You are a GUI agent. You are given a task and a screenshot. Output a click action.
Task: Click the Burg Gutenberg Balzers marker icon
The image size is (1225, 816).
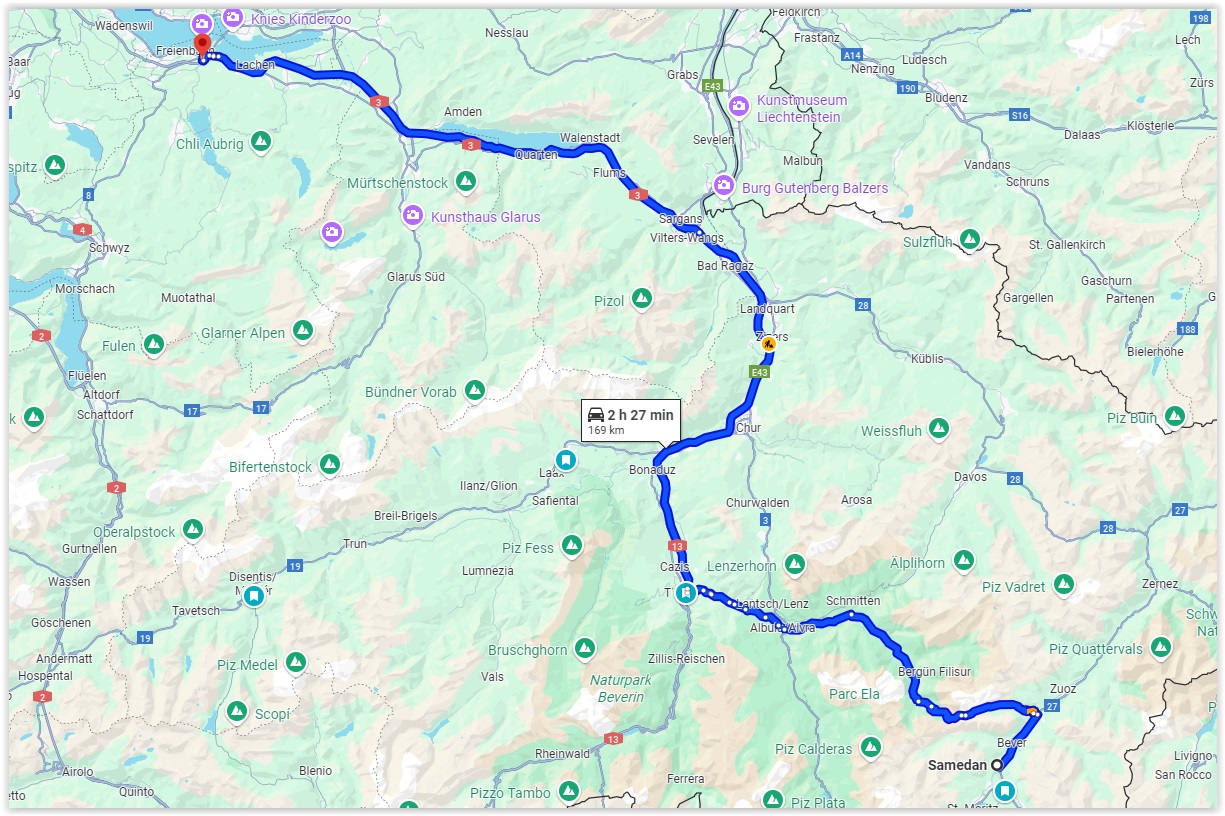coord(725,185)
